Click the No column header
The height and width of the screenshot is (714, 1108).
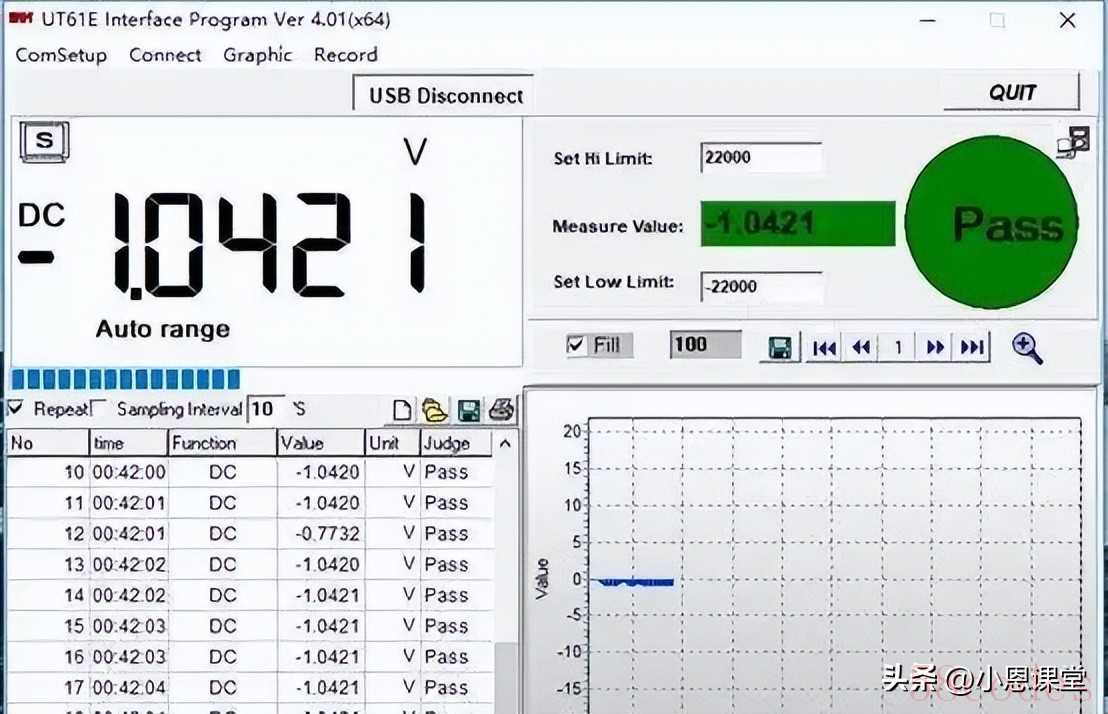[x=47, y=443]
